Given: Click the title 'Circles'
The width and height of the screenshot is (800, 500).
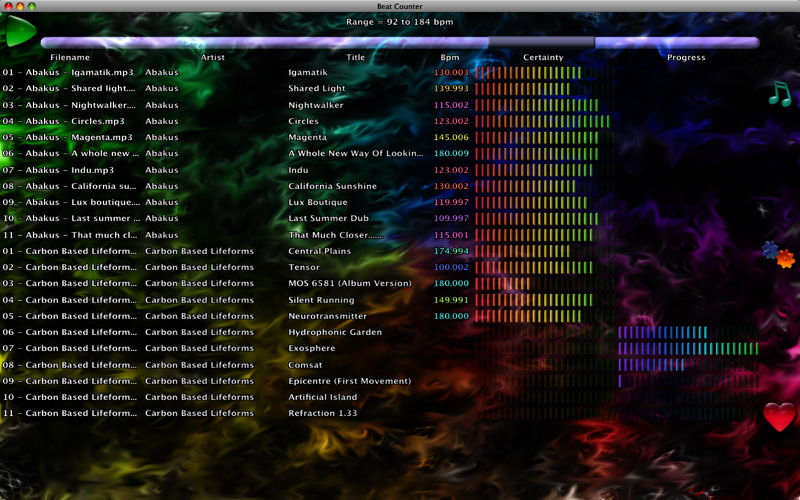Looking at the screenshot, I should pyautogui.click(x=303, y=121).
